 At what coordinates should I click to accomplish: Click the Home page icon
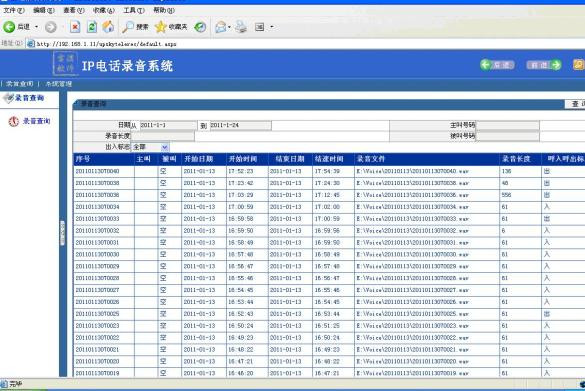108,27
